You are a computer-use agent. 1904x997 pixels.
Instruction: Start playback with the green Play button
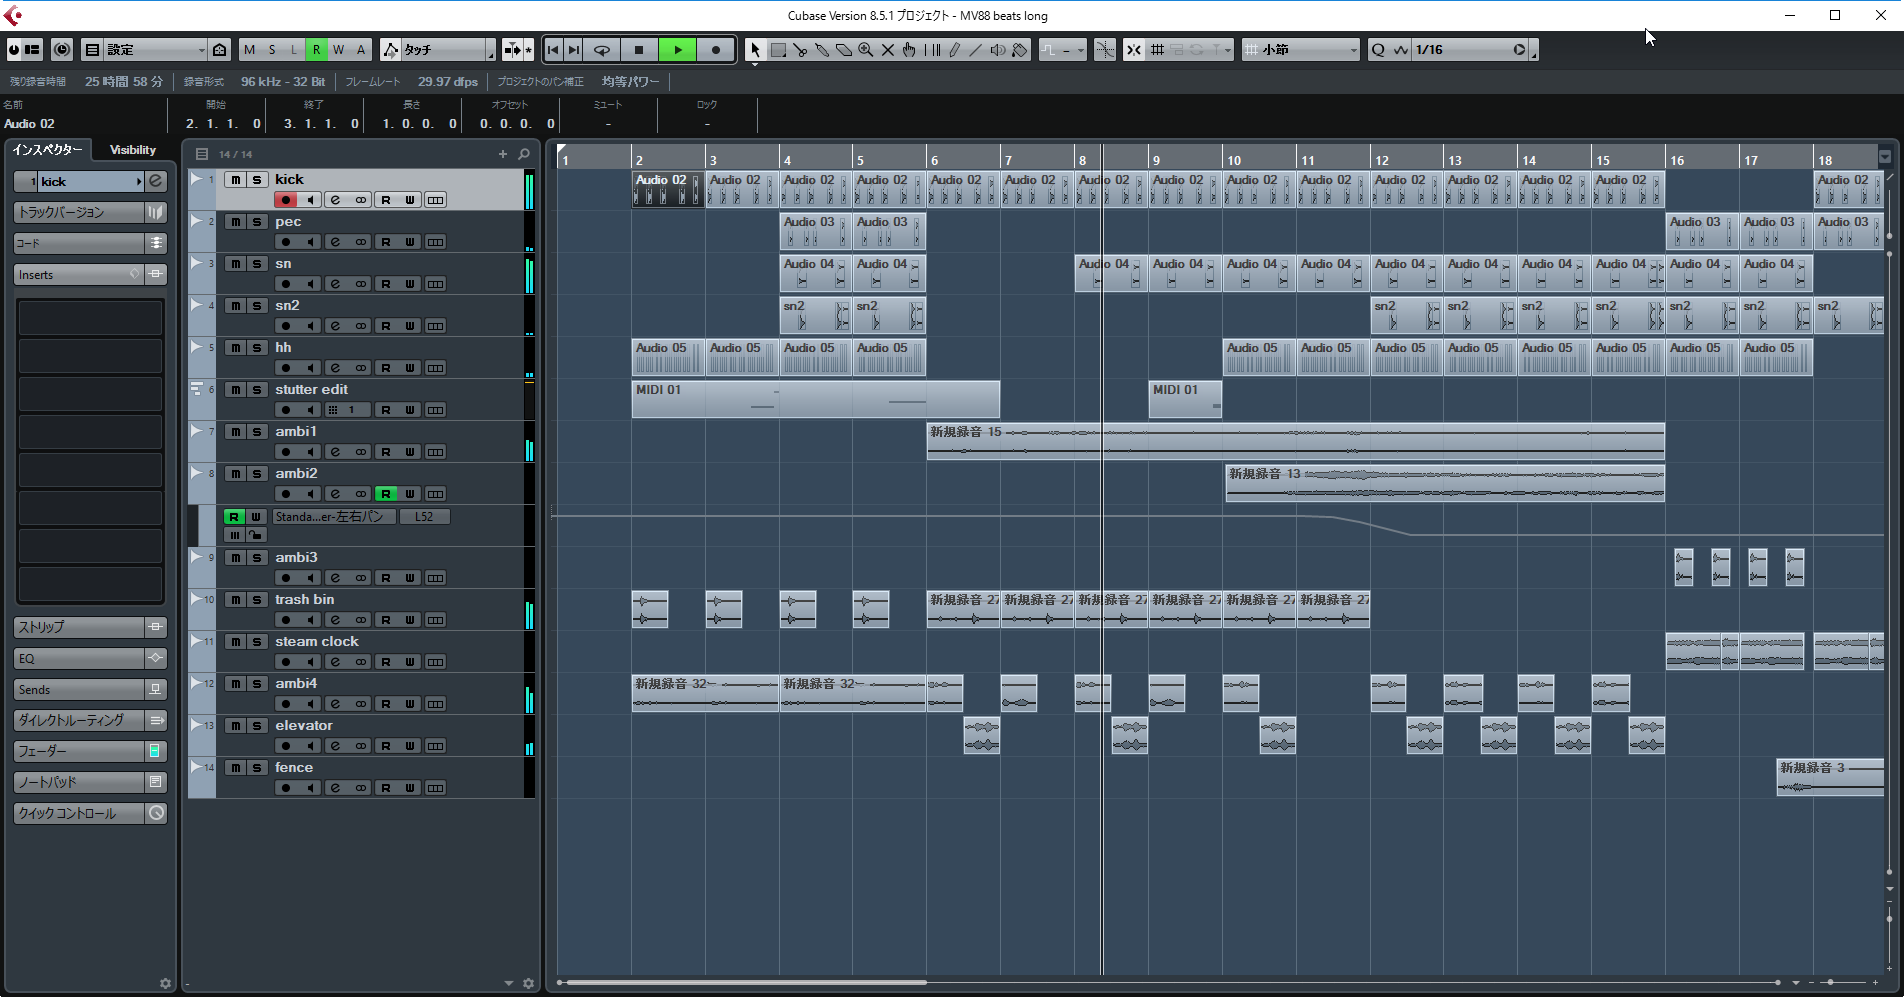point(678,50)
